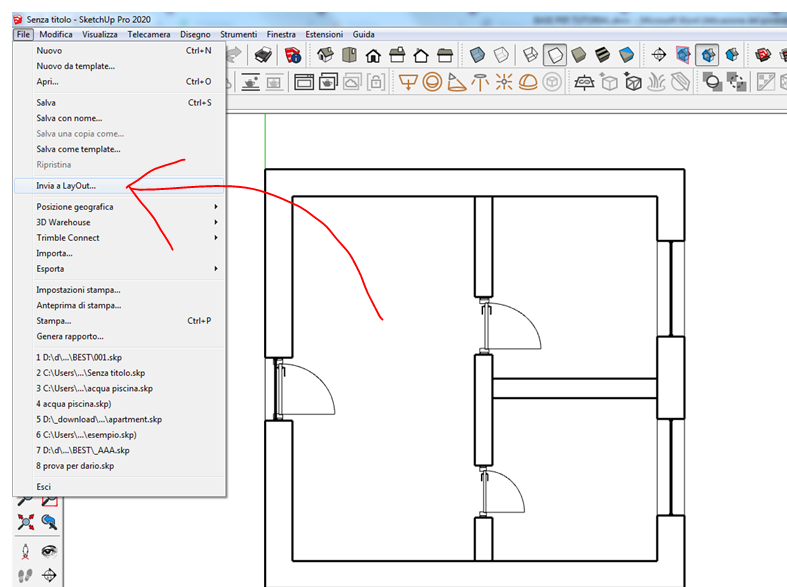Click Salva con nome entry
The image size is (787, 587).
[x=69, y=118]
